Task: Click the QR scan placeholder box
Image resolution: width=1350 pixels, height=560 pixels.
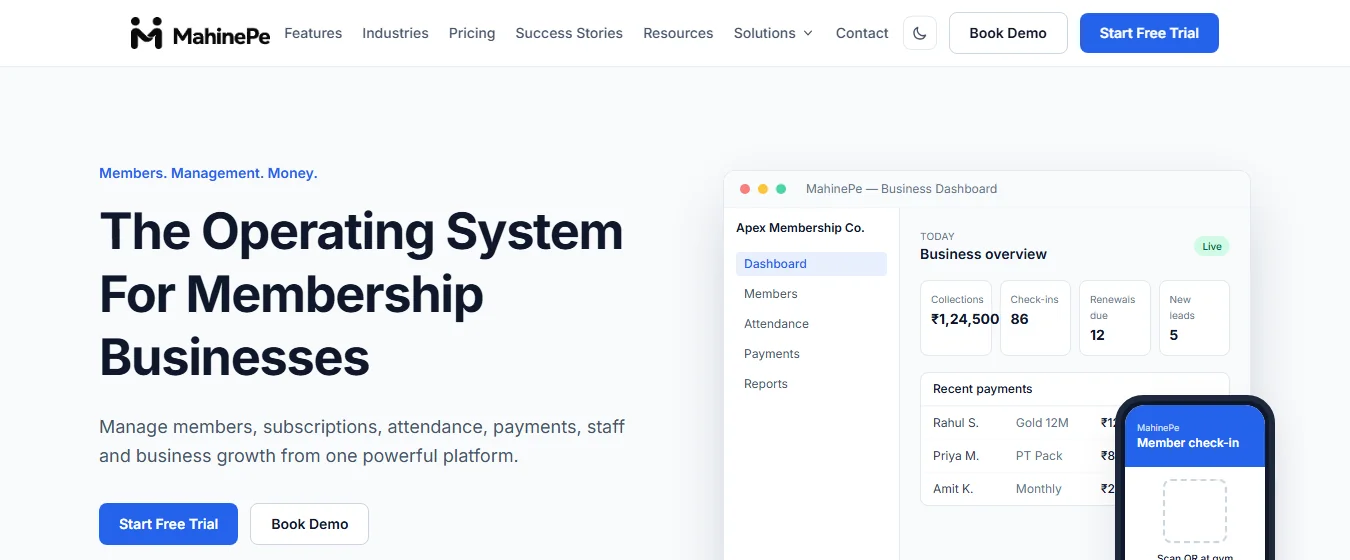Action: coord(1194,511)
